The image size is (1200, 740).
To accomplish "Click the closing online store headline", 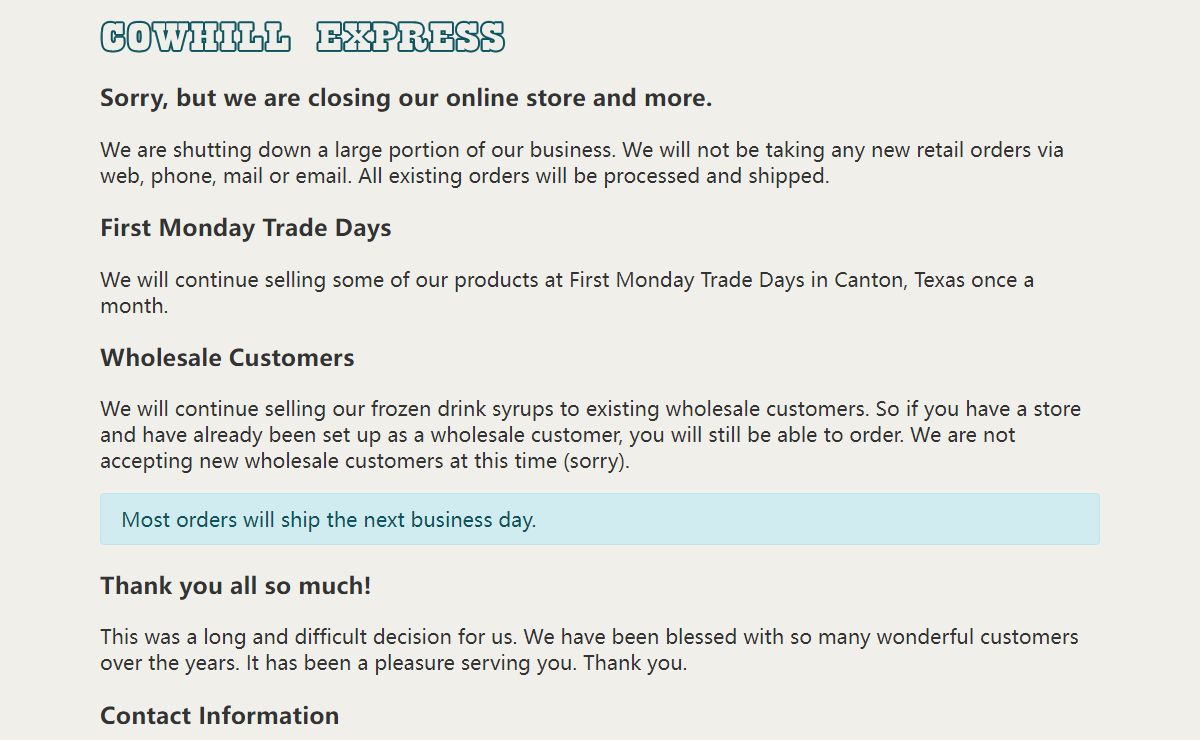I will pyautogui.click(x=406, y=98).
